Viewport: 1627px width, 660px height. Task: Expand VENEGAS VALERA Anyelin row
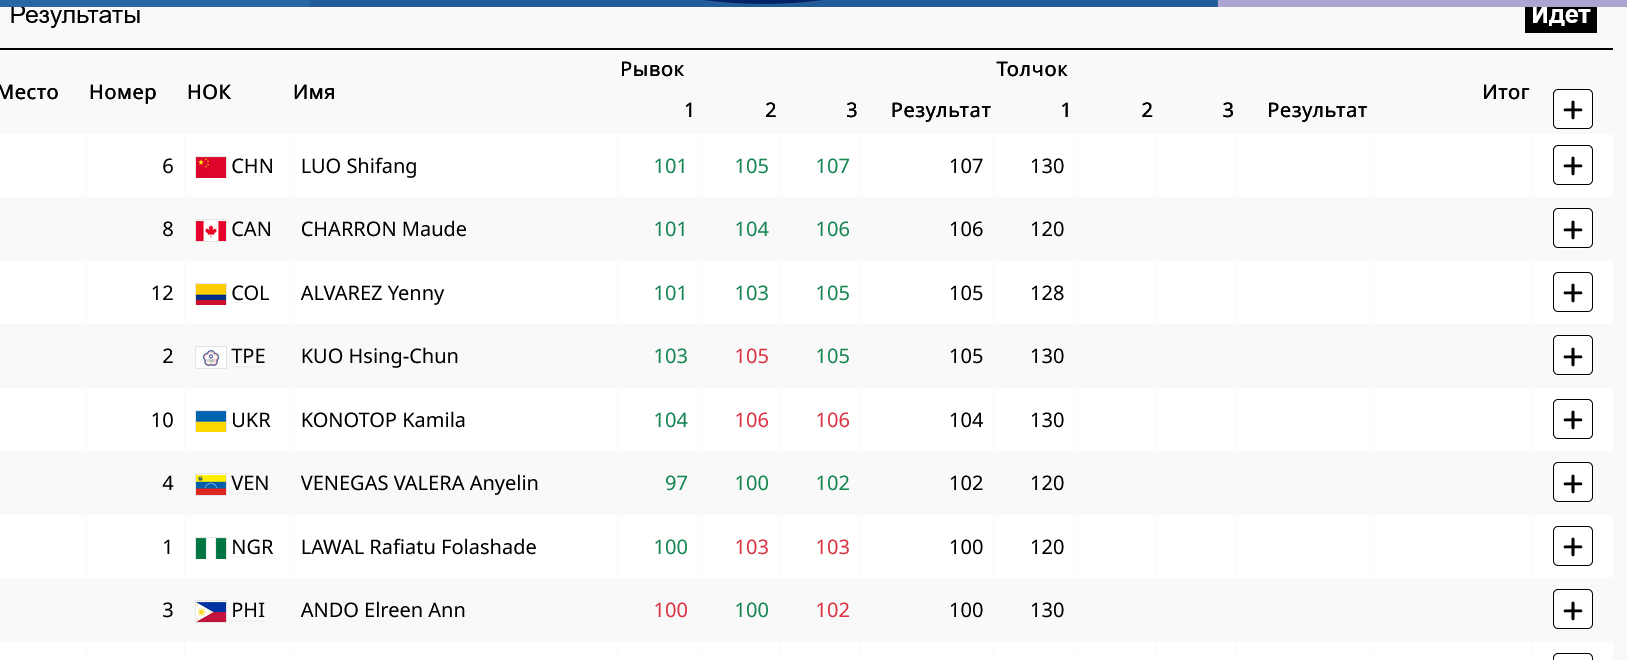click(1572, 483)
